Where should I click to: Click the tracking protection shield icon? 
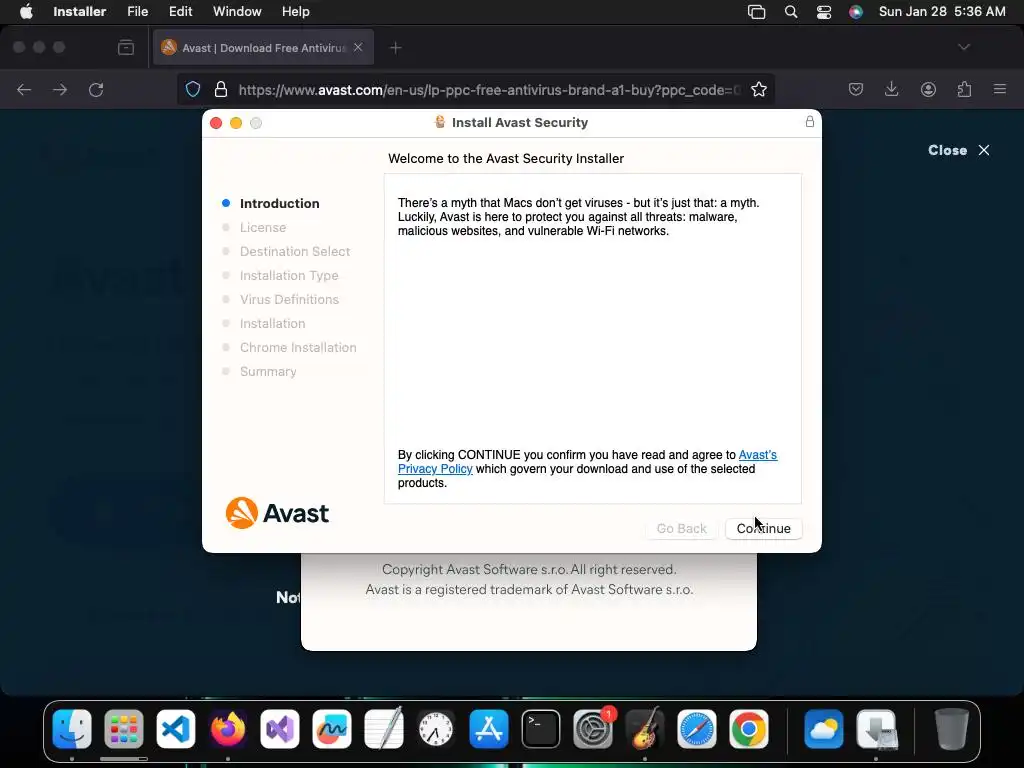193,89
